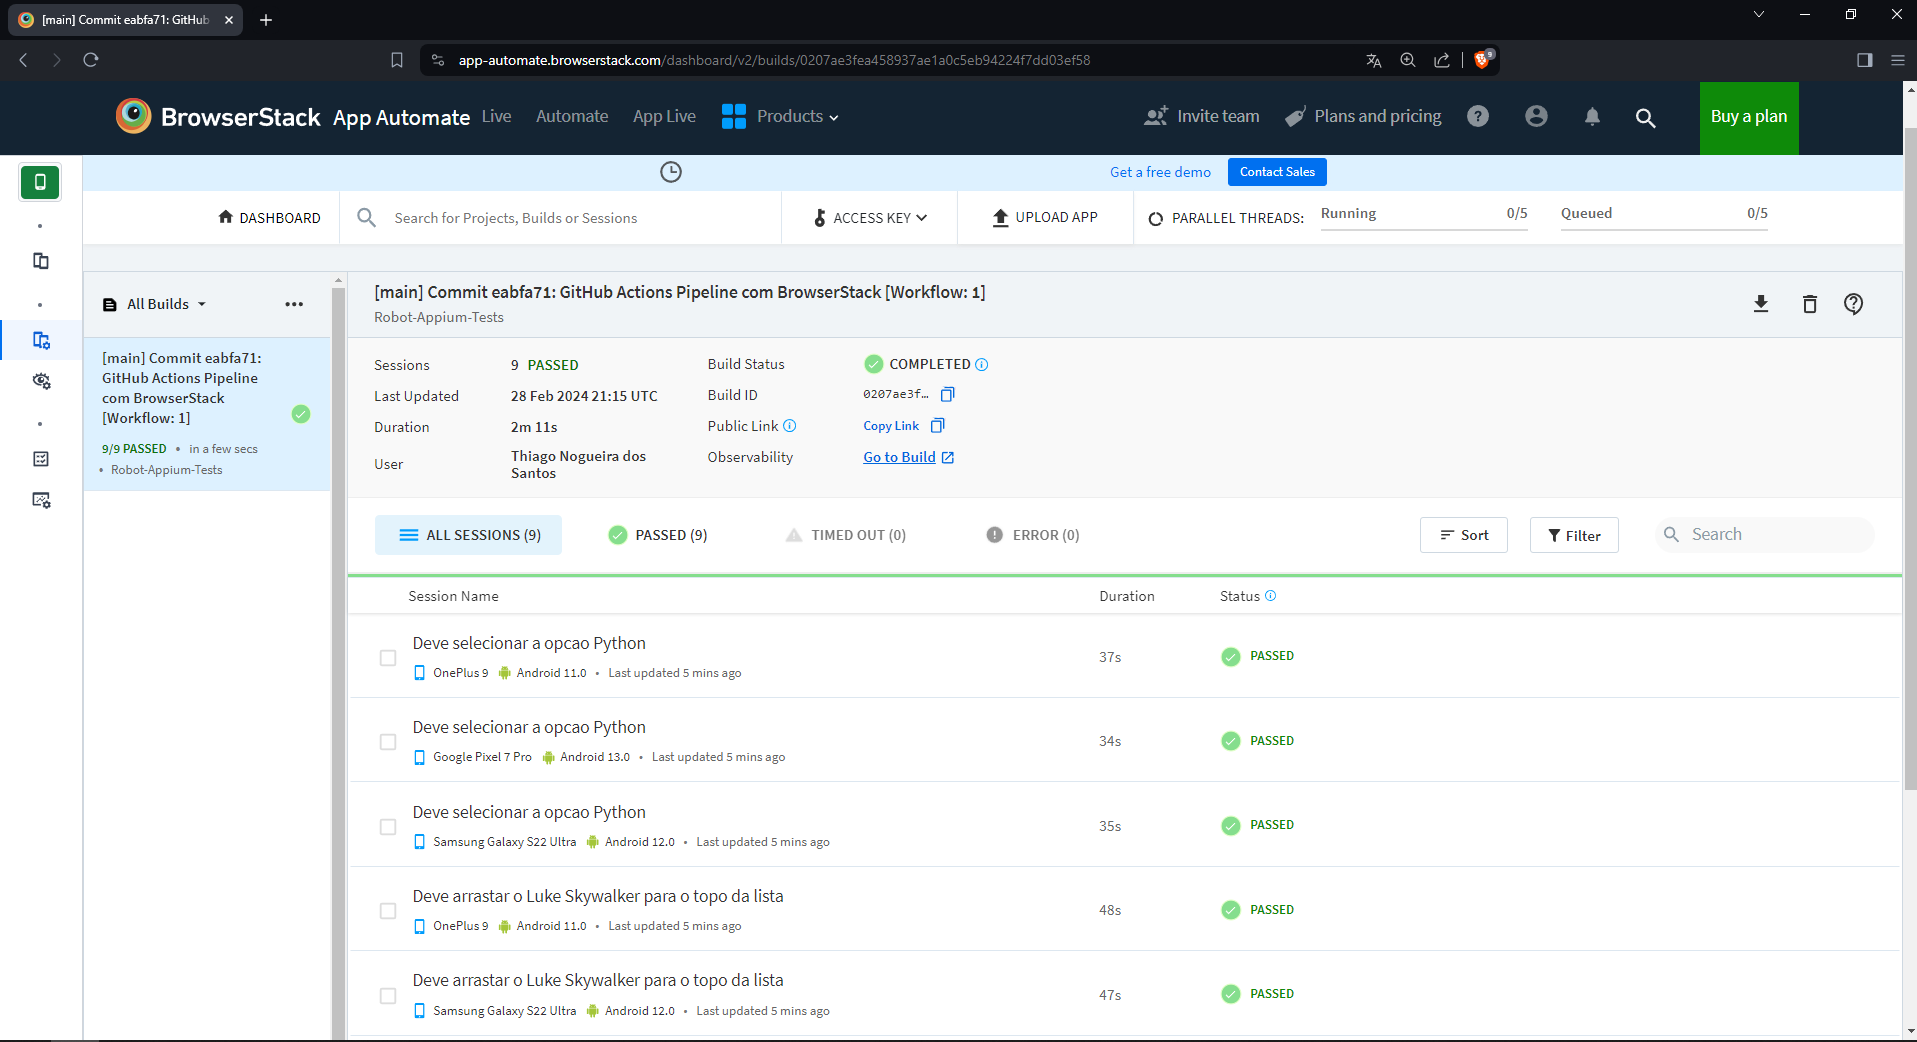Click the DASHBOARD button
This screenshot has height=1042, width=1917.
pos(269,218)
